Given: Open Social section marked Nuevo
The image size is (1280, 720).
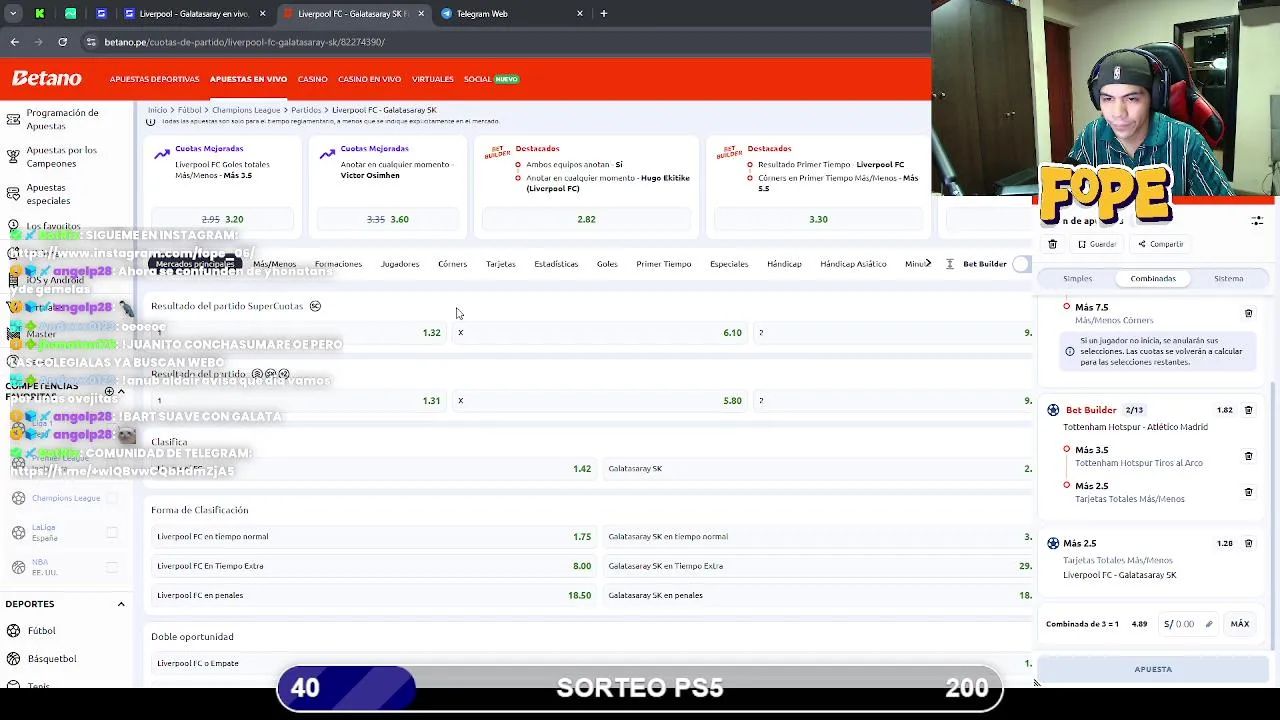Looking at the screenshot, I should [x=491, y=79].
